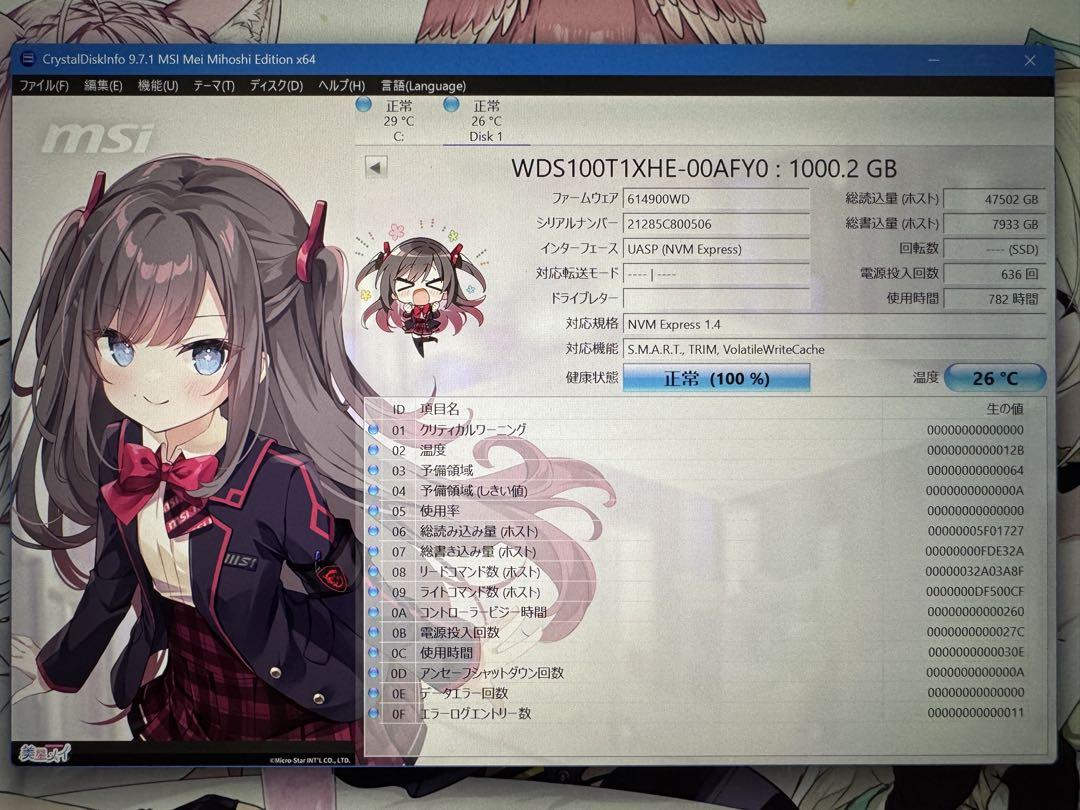Open the 機能(U) menu
1080x810 pixels.
coord(158,86)
